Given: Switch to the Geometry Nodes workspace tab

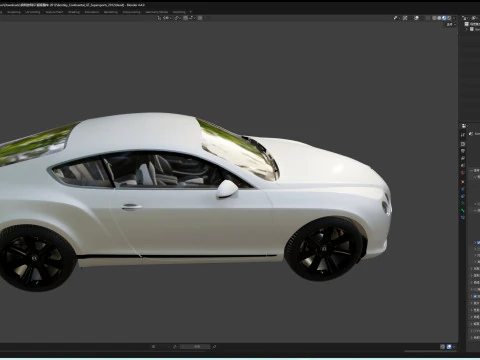Looking at the screenshot, I should click(x=157, y=12).
